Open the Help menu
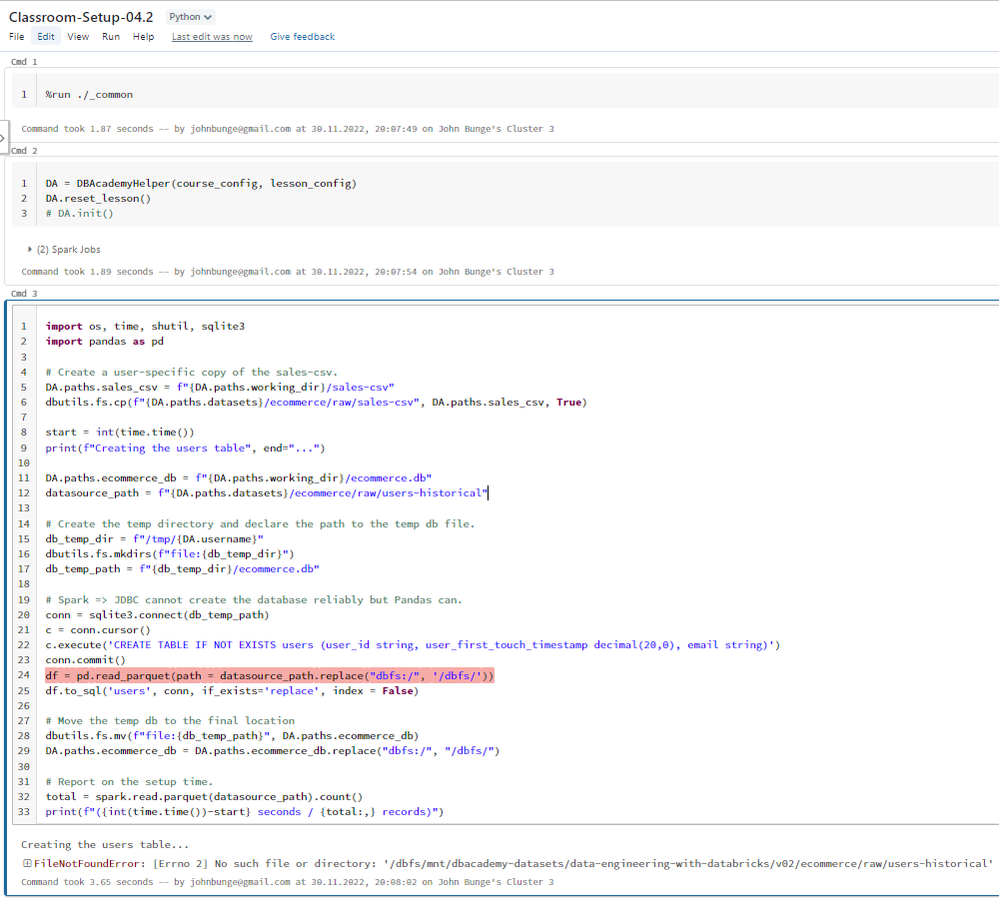Screen dimensions: 999x900 (144, 37)
